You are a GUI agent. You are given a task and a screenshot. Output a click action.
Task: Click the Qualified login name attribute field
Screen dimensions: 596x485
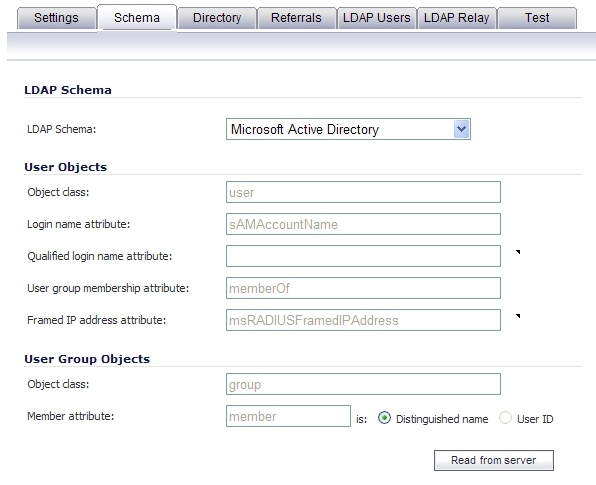[363, 256]
